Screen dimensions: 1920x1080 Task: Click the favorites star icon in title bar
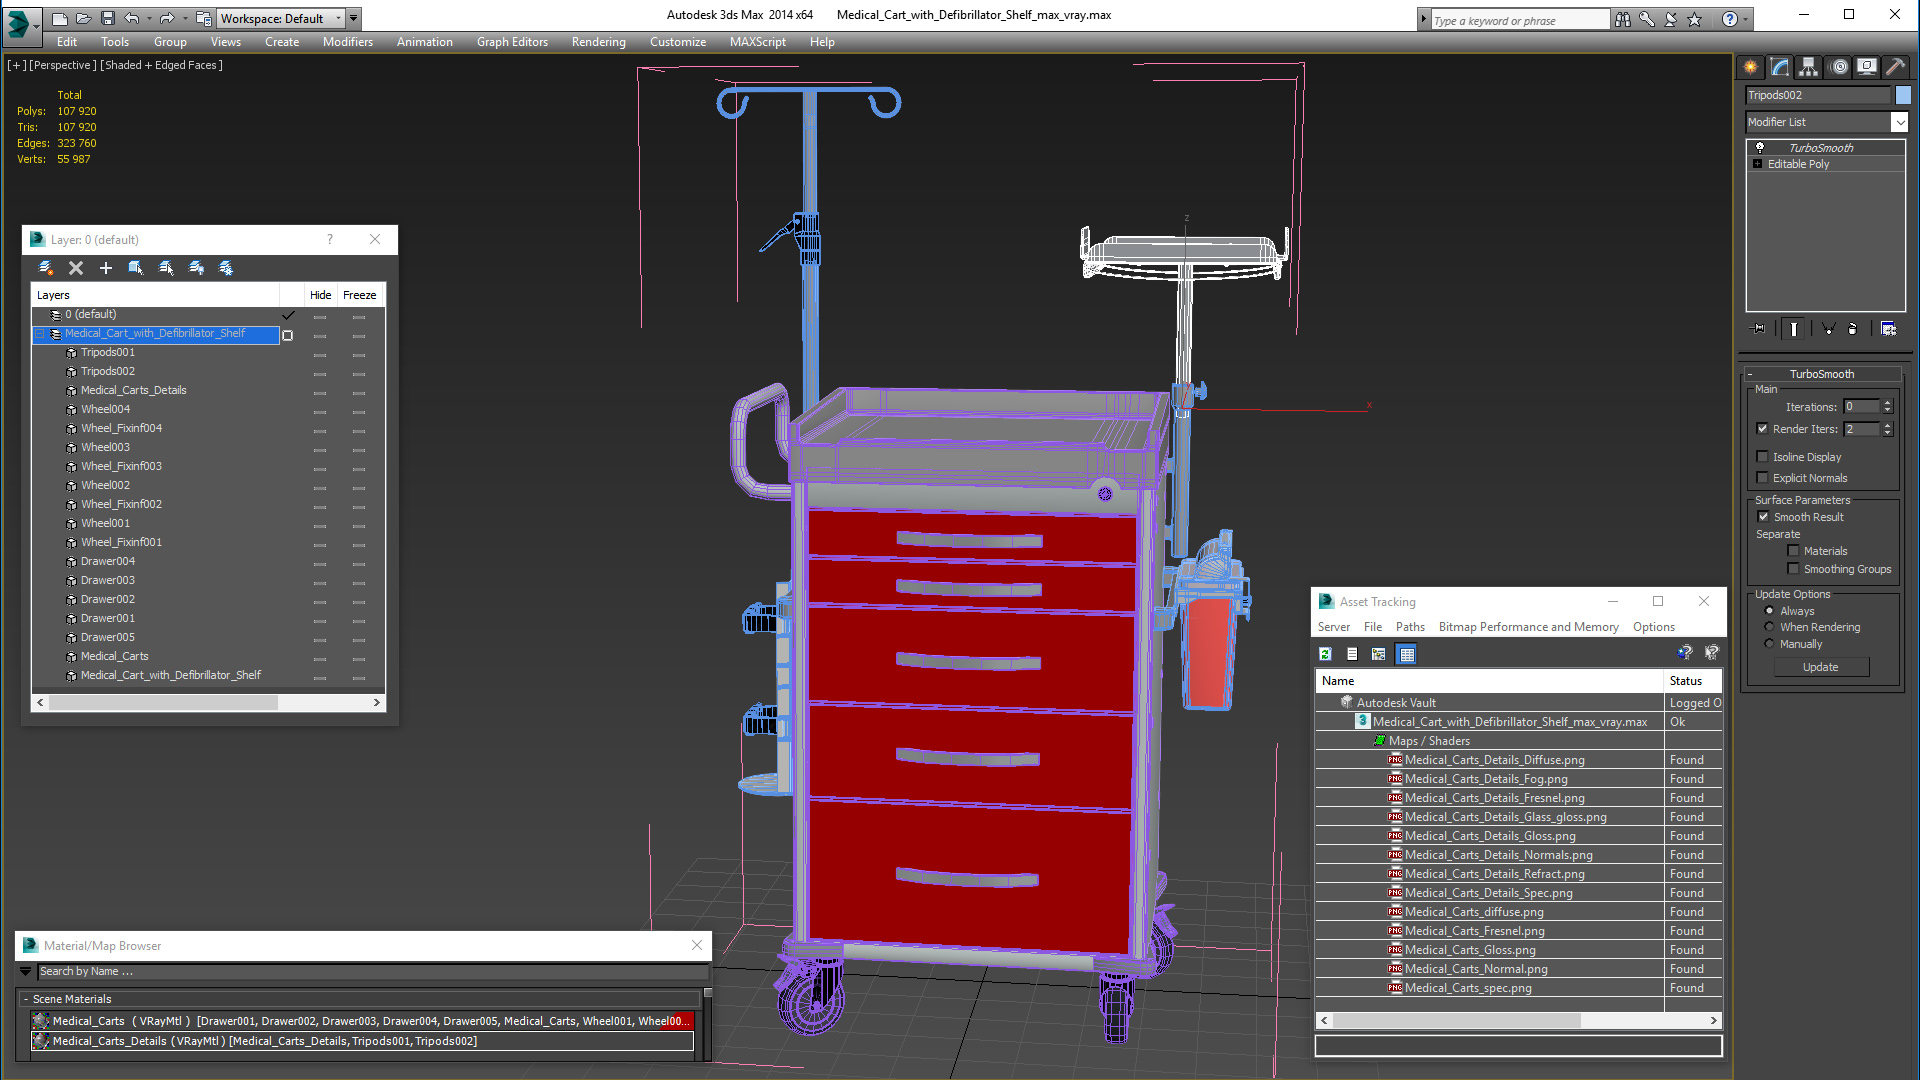point(1695,20)
